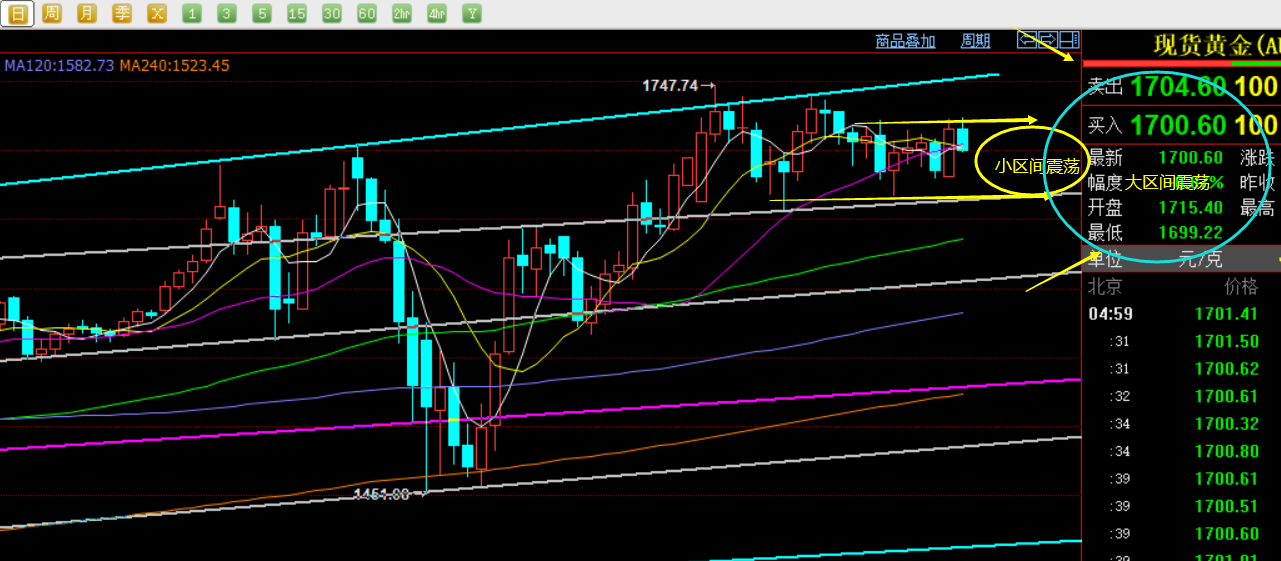
Task: Select tick row with price 1700.80
Action: pos(1181,451)
